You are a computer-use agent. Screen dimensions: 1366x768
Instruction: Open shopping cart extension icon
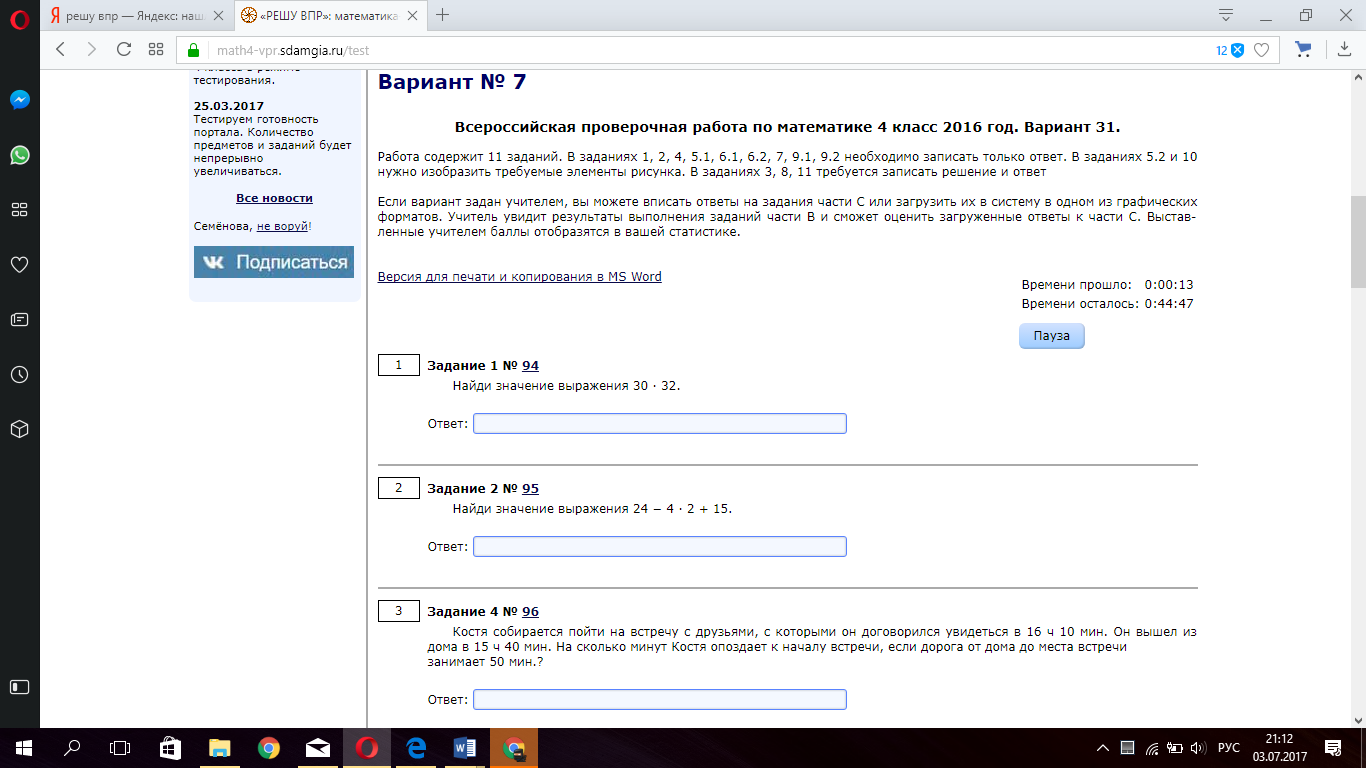[1303, 49]
